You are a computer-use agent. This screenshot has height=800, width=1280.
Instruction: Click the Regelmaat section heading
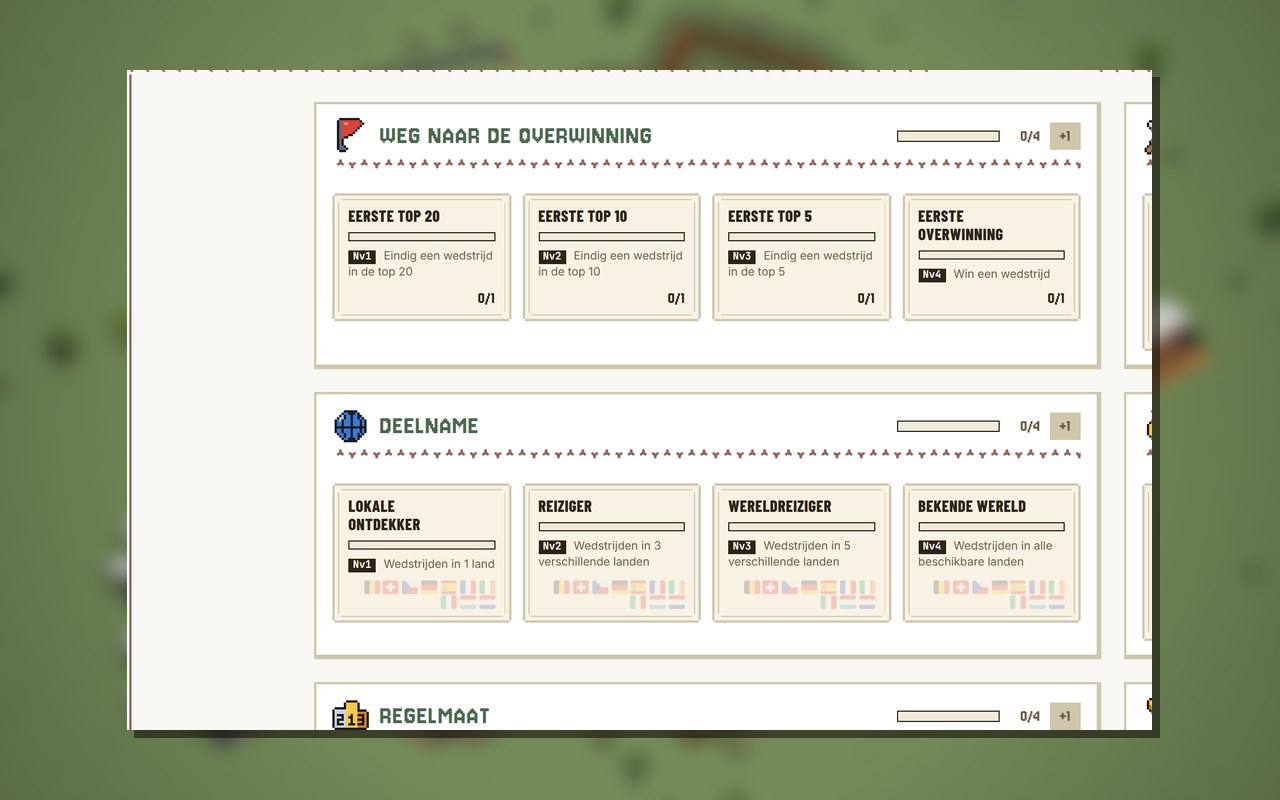(434, 716)
